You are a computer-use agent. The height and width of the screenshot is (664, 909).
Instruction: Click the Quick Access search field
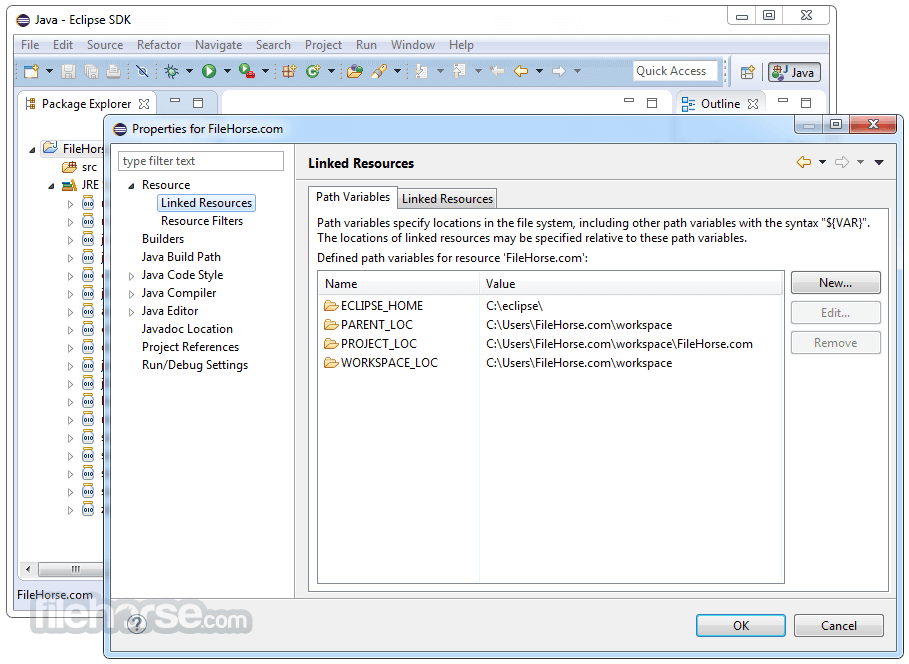click(x=675, y=71)
